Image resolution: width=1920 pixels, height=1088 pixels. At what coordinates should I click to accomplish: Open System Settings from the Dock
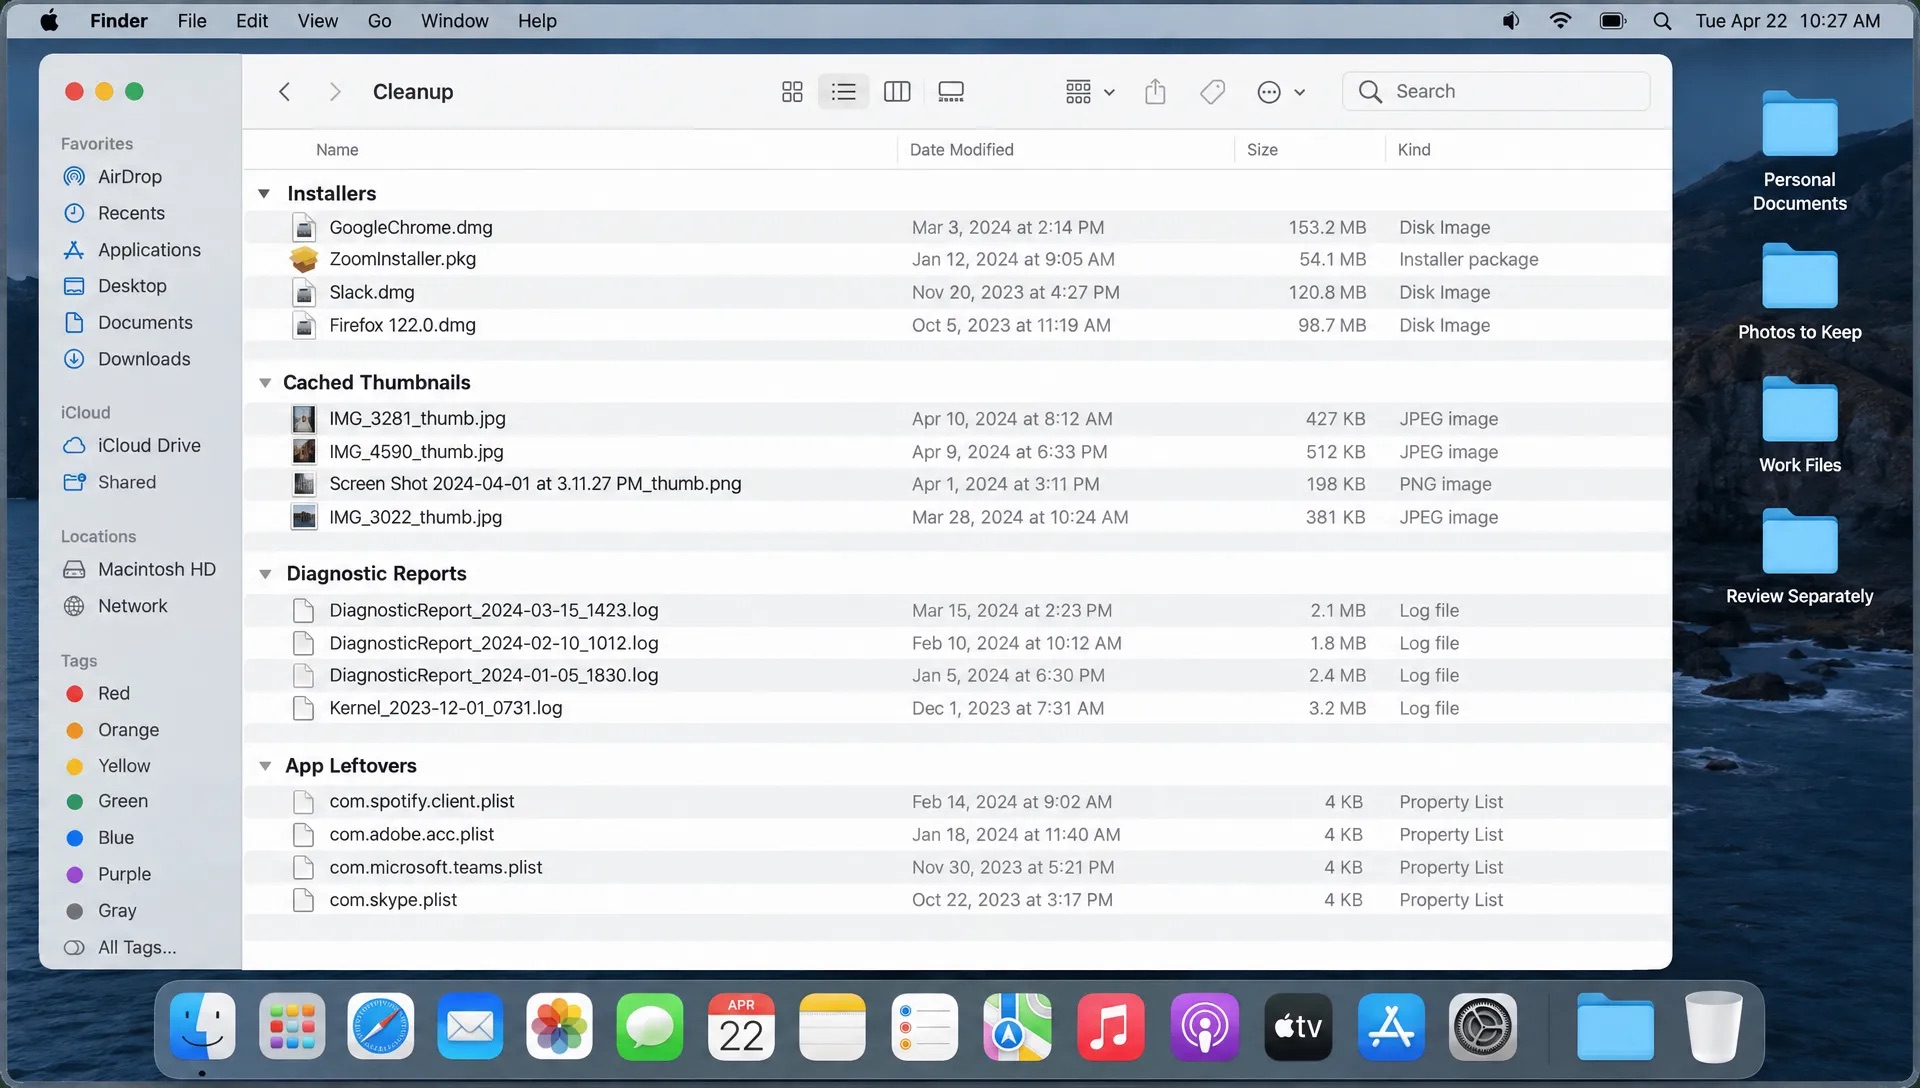click(1482, 1027)
